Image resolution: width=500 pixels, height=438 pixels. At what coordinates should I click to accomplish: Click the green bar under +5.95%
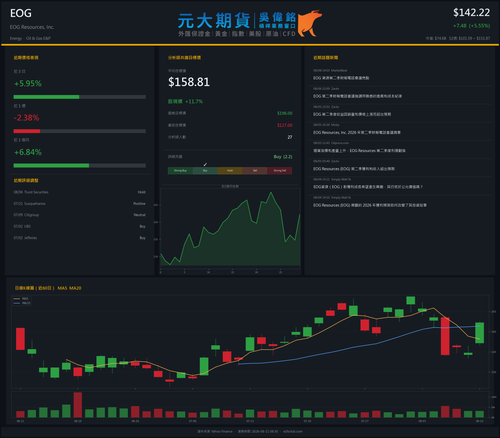(46, 97)
